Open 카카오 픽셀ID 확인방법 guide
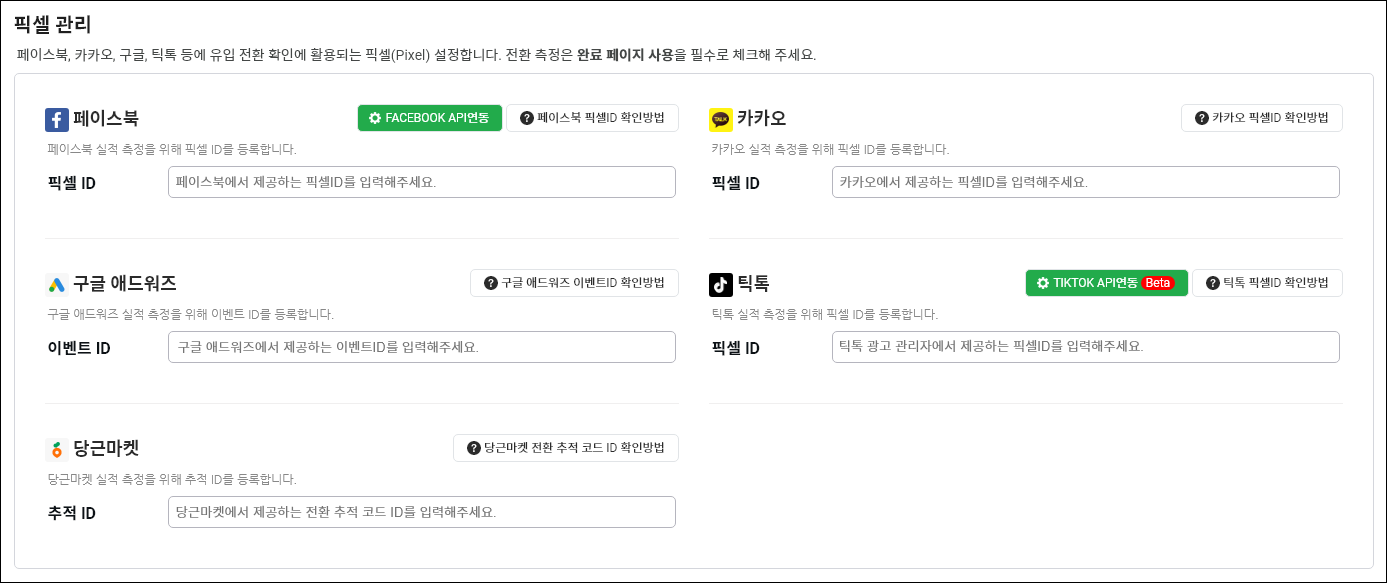The image size is (1387, 583). (x=1261, y=118)
